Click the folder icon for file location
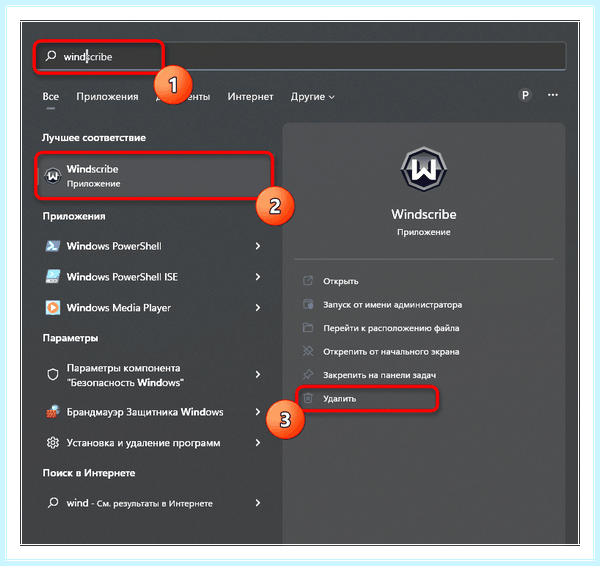This screenshot has height=566, width=600. (308, 328)
